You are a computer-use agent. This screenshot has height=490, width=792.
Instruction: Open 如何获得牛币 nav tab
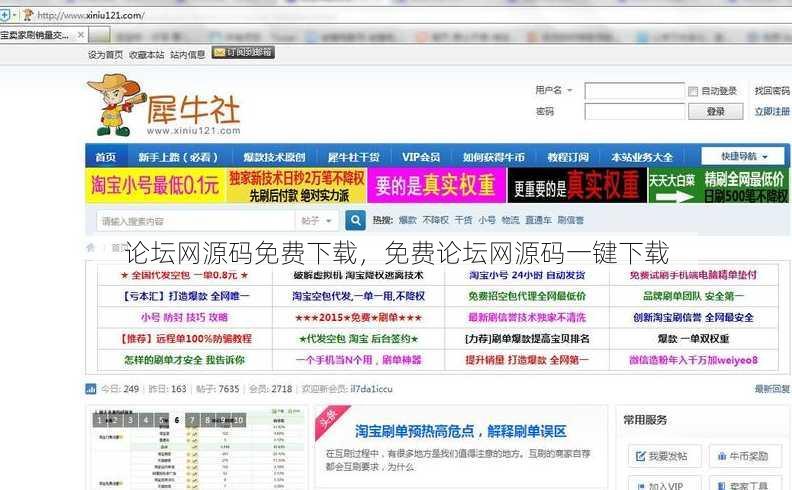[493, 157]
